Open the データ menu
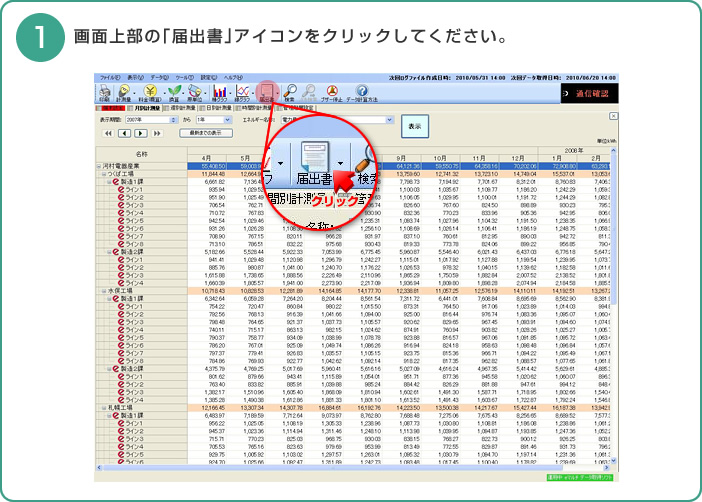The width and height of the screenshot is (702, 502). click(x=159, y=77)
